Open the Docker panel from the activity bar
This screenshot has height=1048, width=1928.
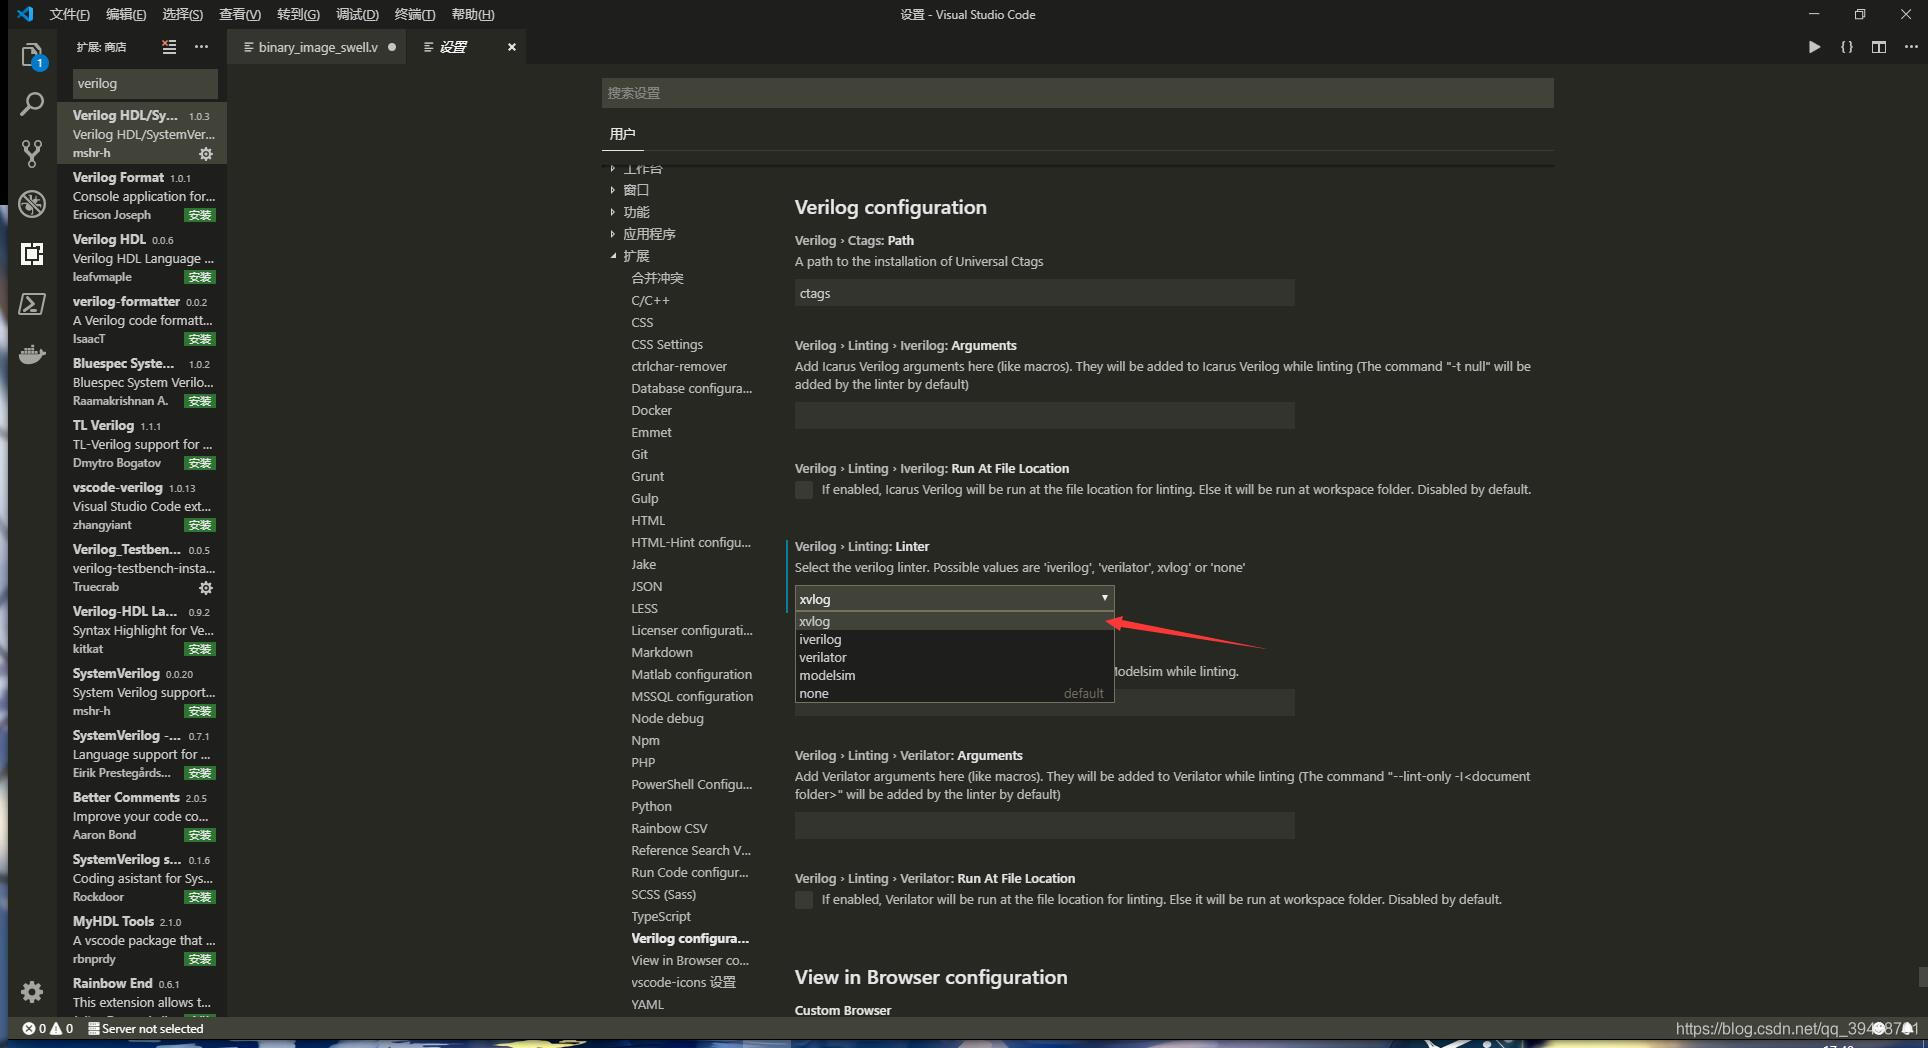31,354
